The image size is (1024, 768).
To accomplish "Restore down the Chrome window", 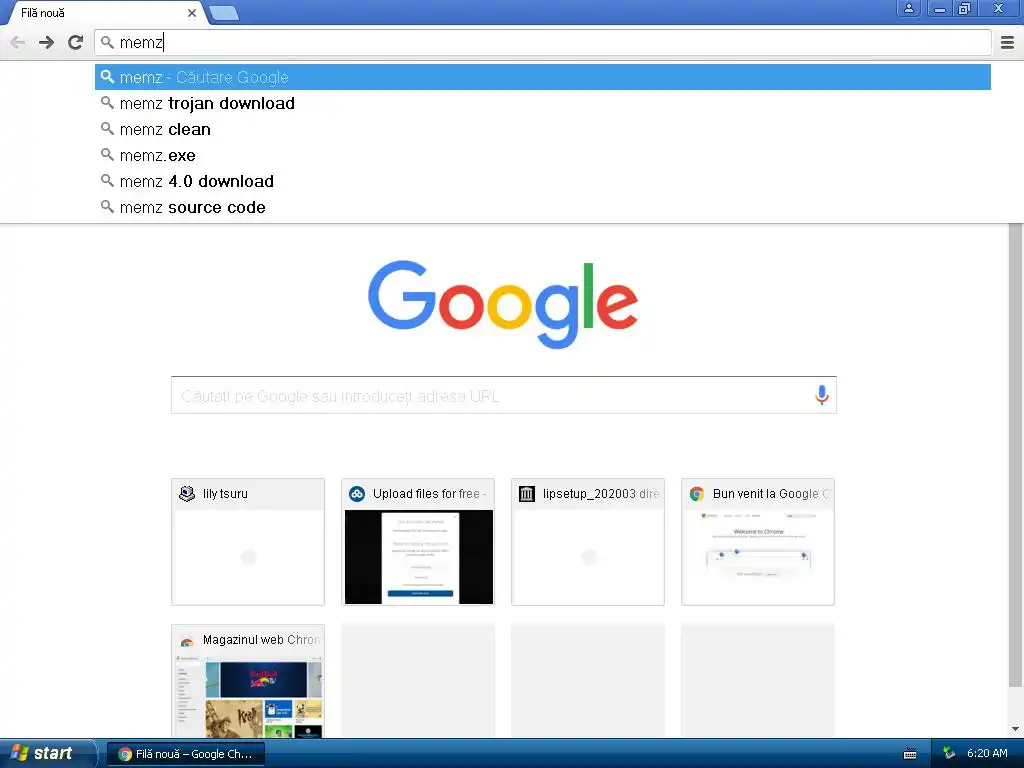I will point(965,8).
